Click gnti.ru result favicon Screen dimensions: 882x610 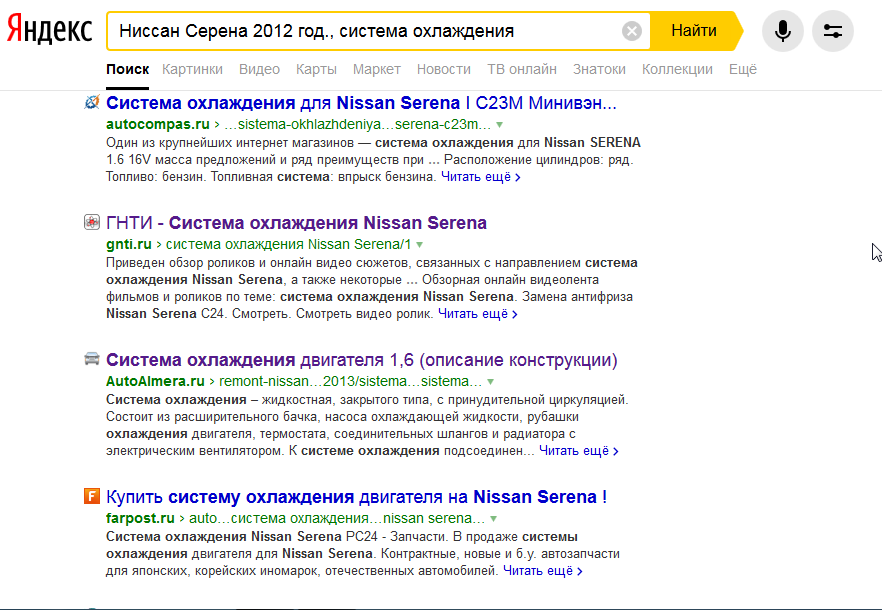coord(92,222)
